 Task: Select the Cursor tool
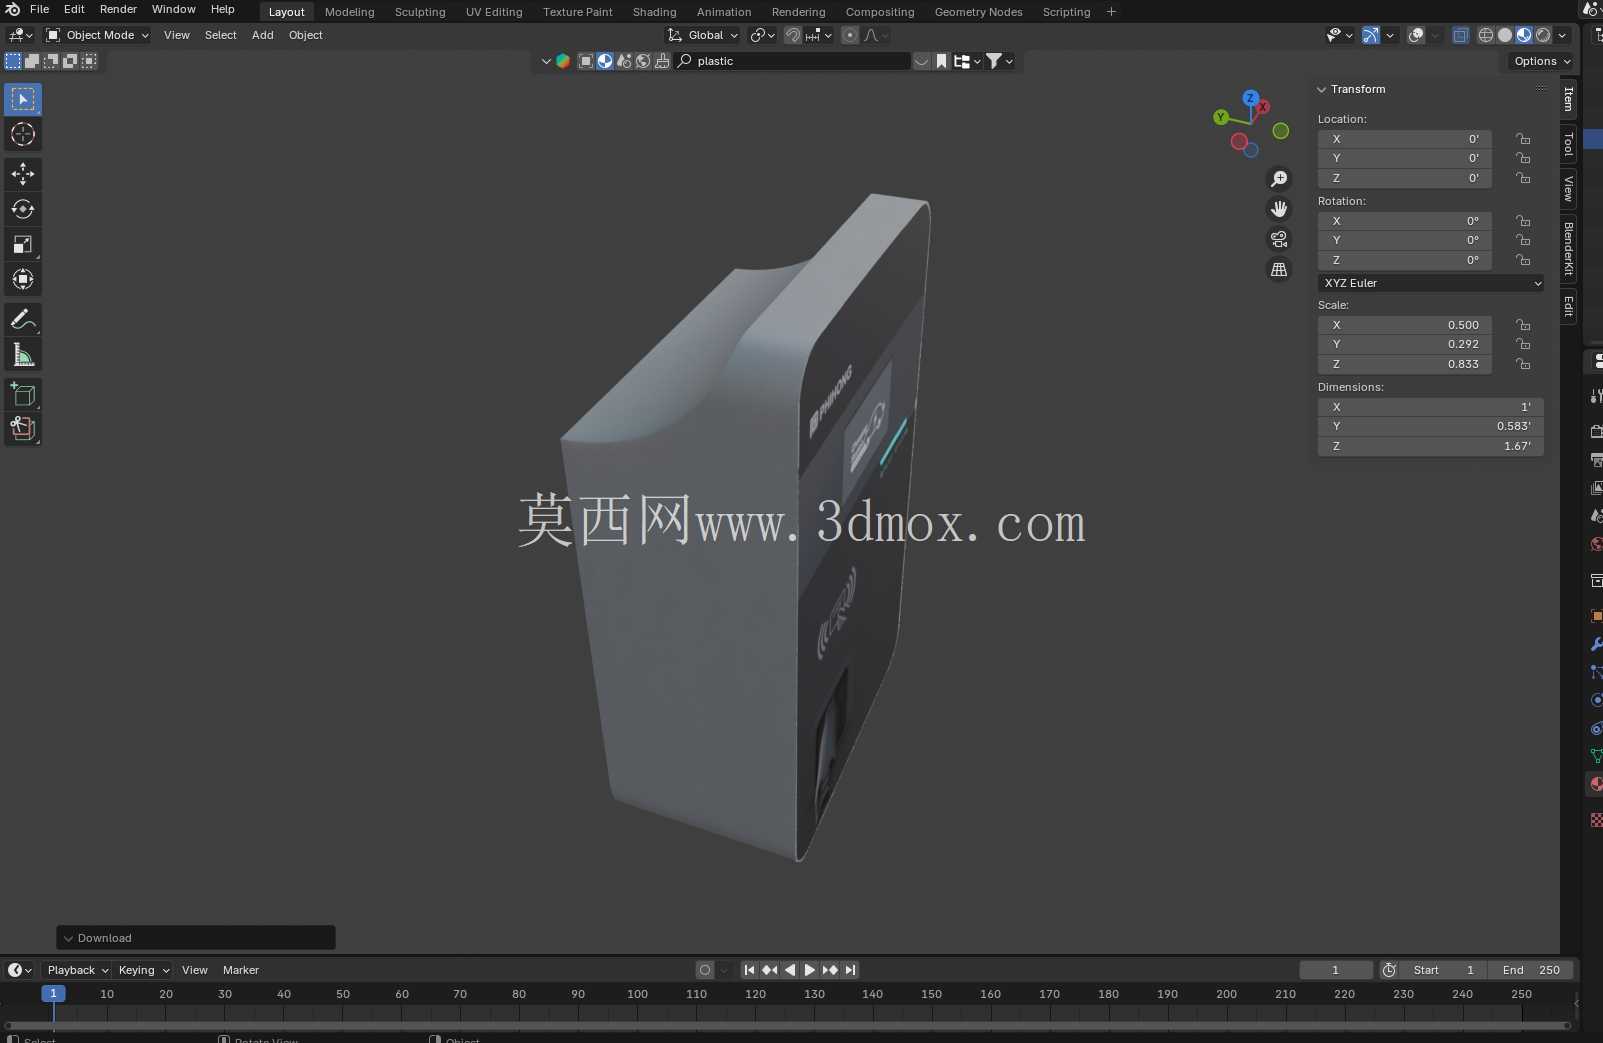[x=23, y=134]
